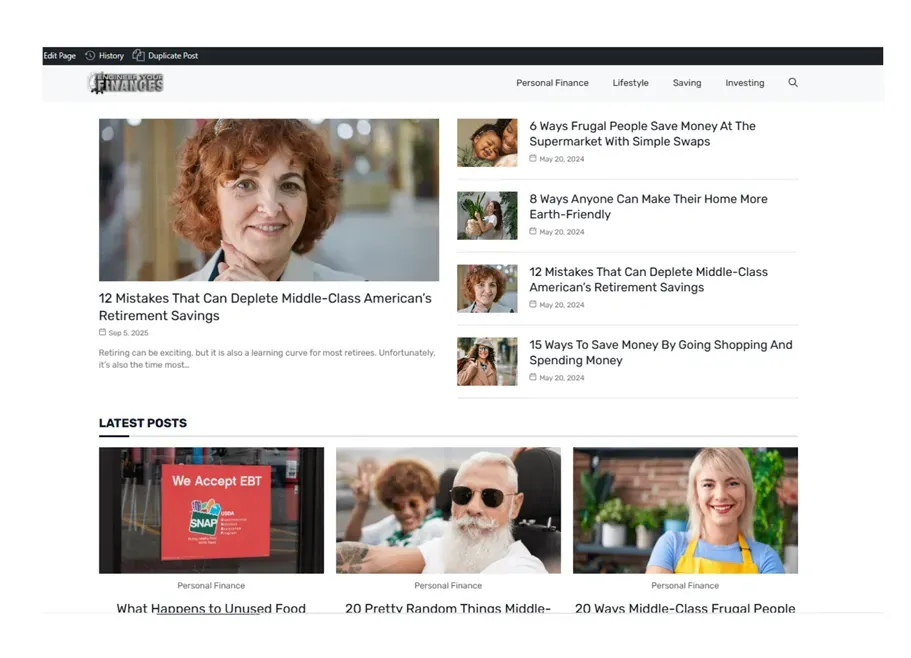This screenshot has height=658, width=911.
Task: Open the Lifestyle menu item
Action: 630,83
